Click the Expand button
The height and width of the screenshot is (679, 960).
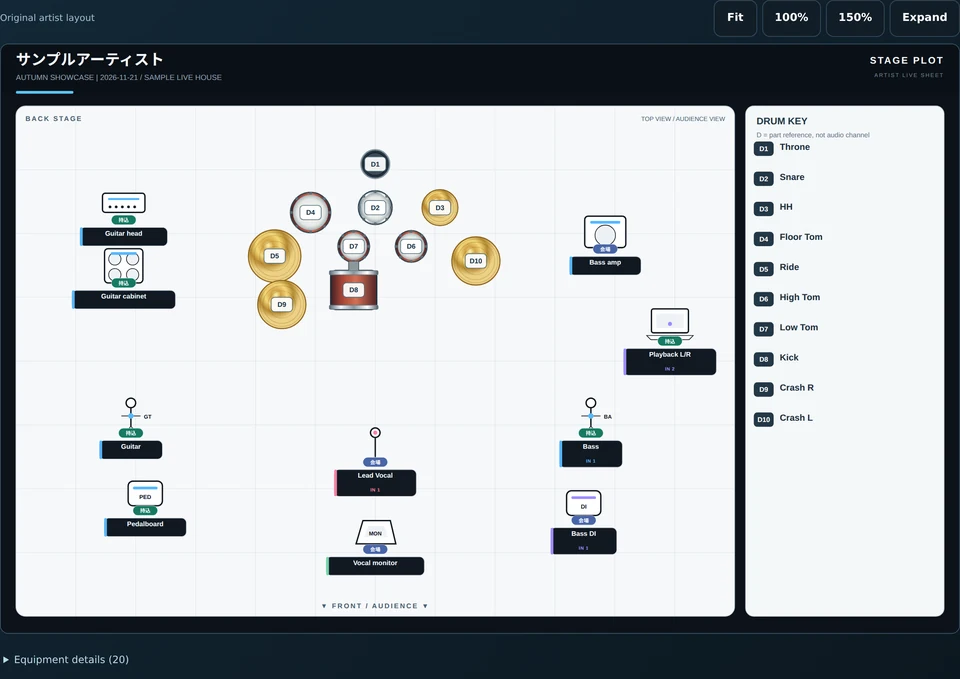924,18
